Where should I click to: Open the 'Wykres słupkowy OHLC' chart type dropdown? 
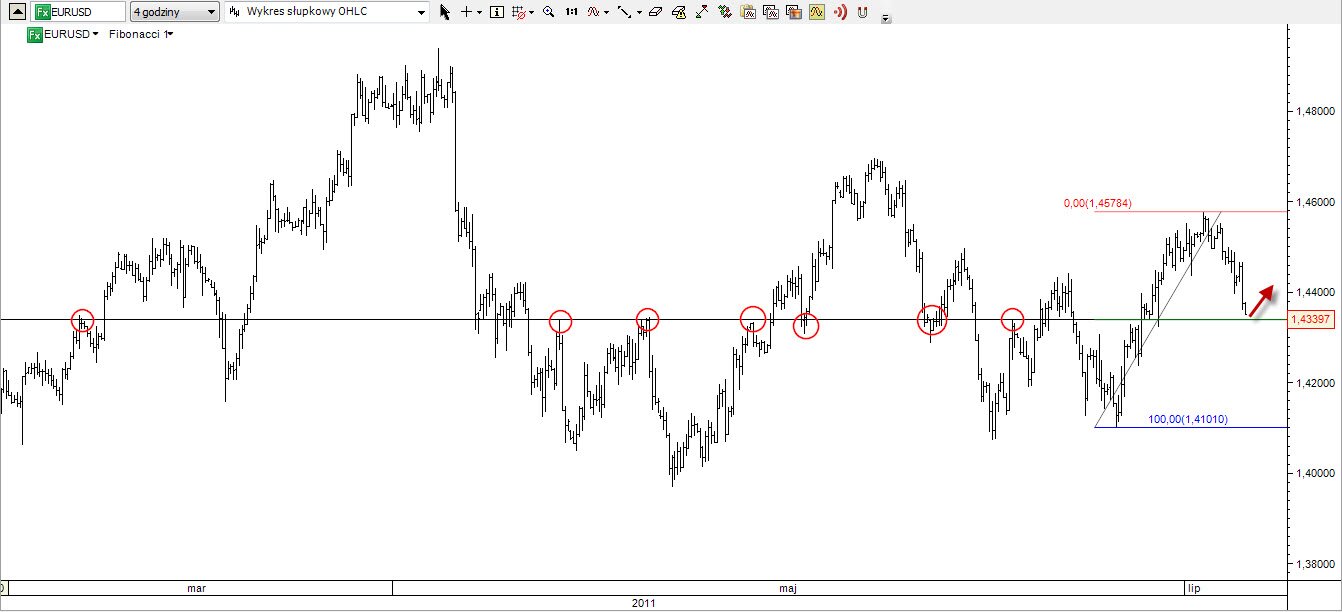326,12
